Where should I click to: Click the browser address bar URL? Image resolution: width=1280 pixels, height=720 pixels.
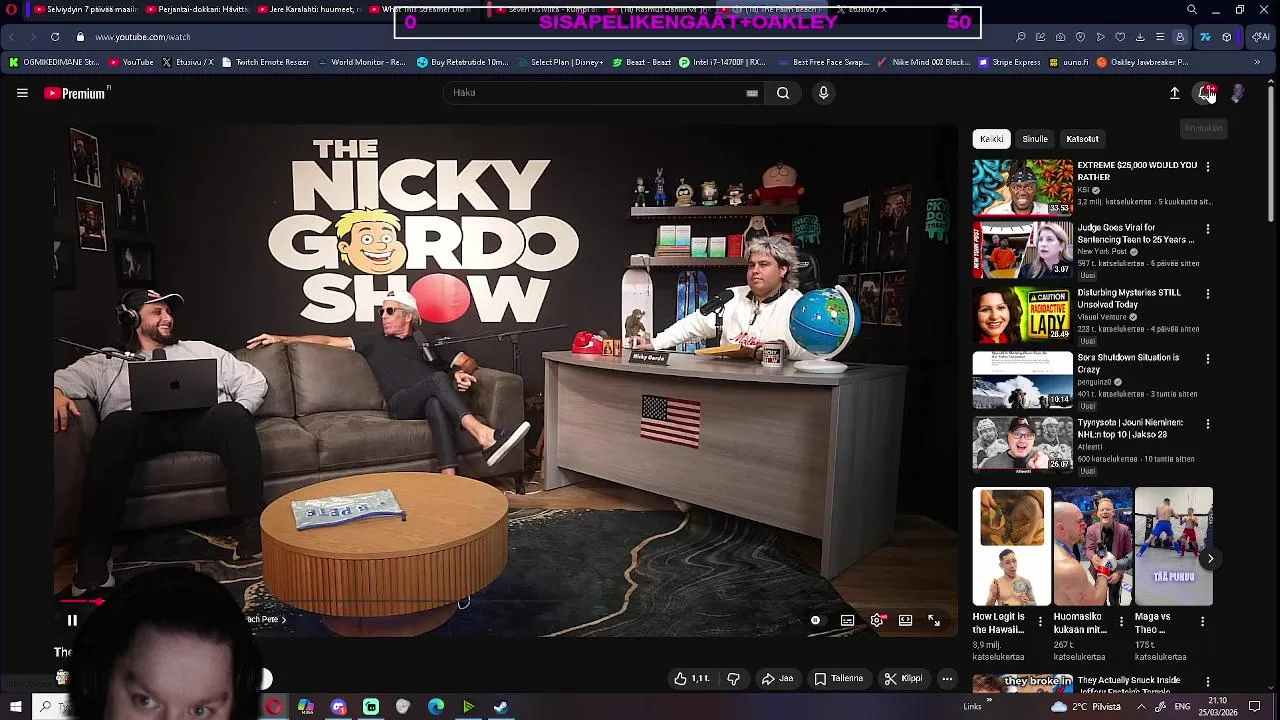[x=142, y=37]
